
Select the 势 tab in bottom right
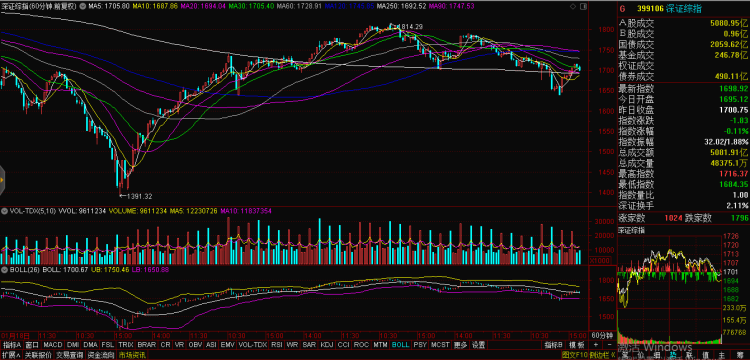coord(673,355)
